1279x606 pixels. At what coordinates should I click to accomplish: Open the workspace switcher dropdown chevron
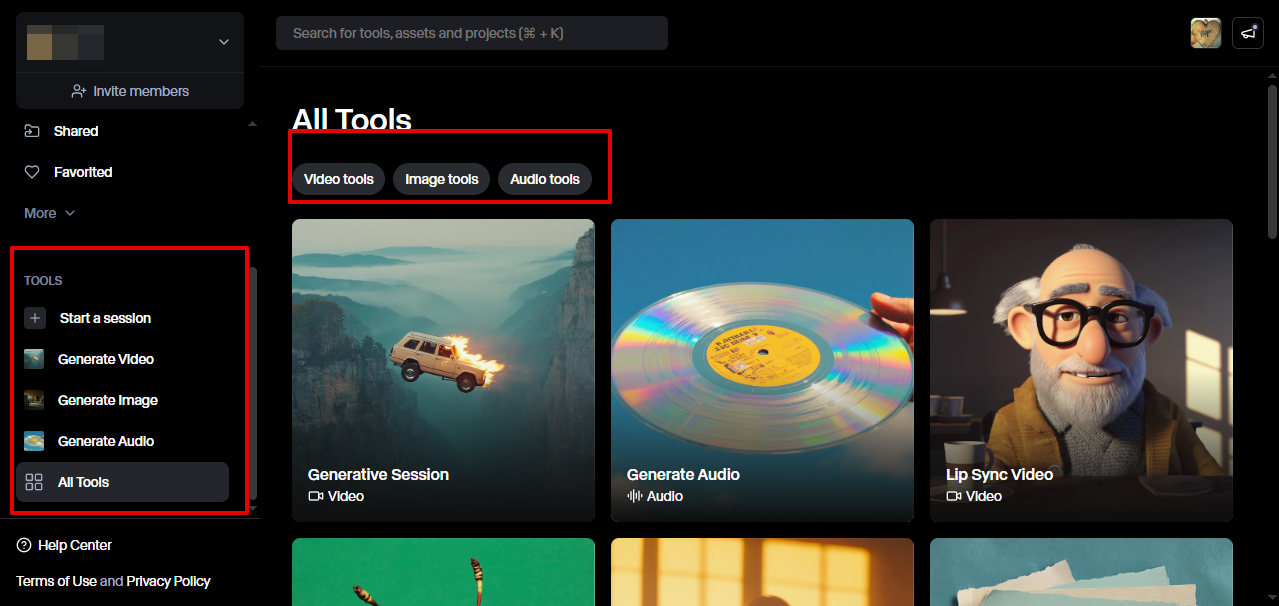[223, 42]
